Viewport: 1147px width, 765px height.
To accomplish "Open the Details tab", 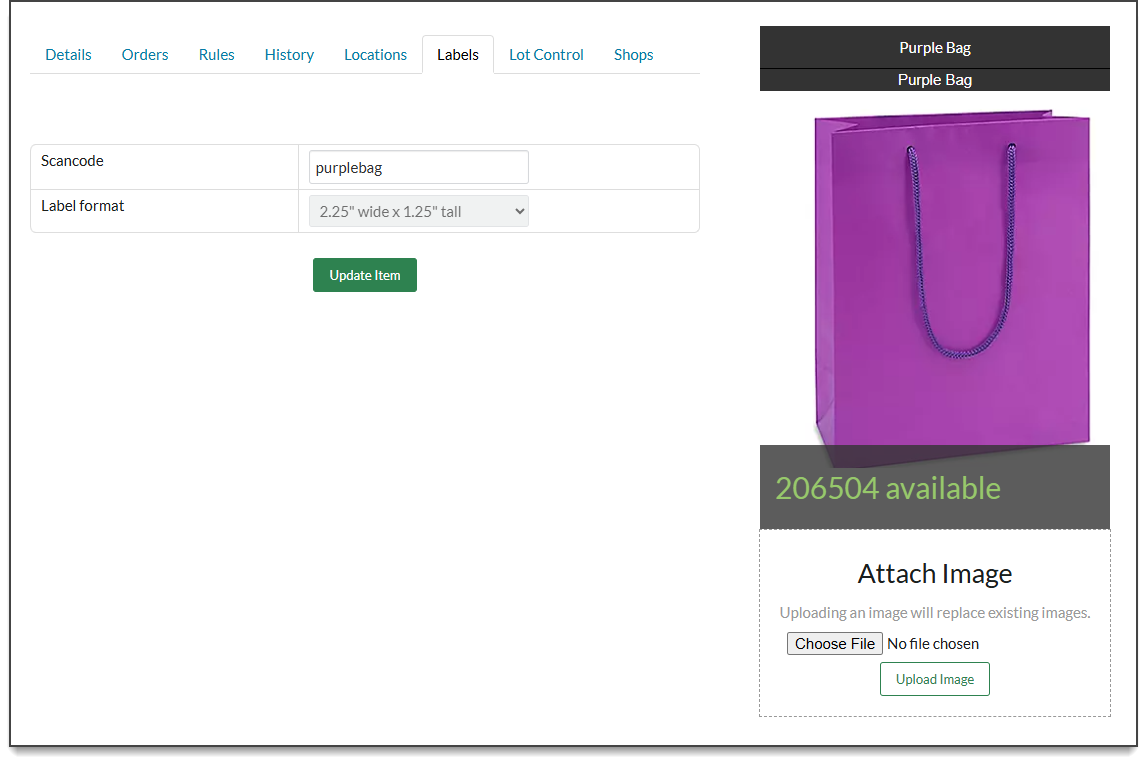I will coord(68,55).
